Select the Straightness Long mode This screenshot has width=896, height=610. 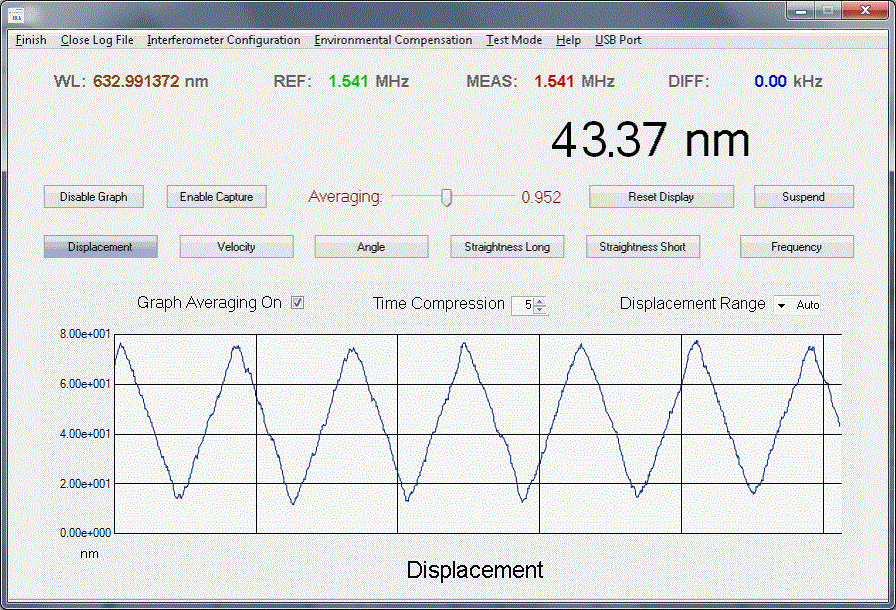click(507, 247)
